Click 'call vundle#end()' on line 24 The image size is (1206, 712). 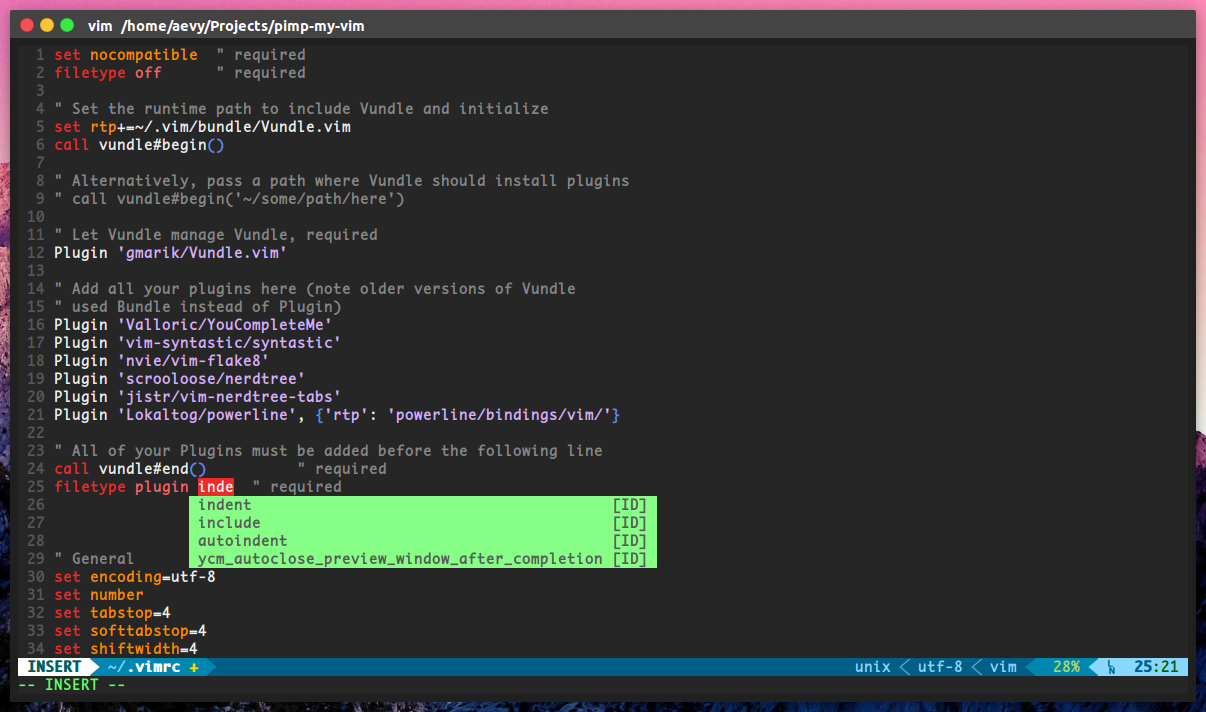pyautogui.click(x=130, y=469)
